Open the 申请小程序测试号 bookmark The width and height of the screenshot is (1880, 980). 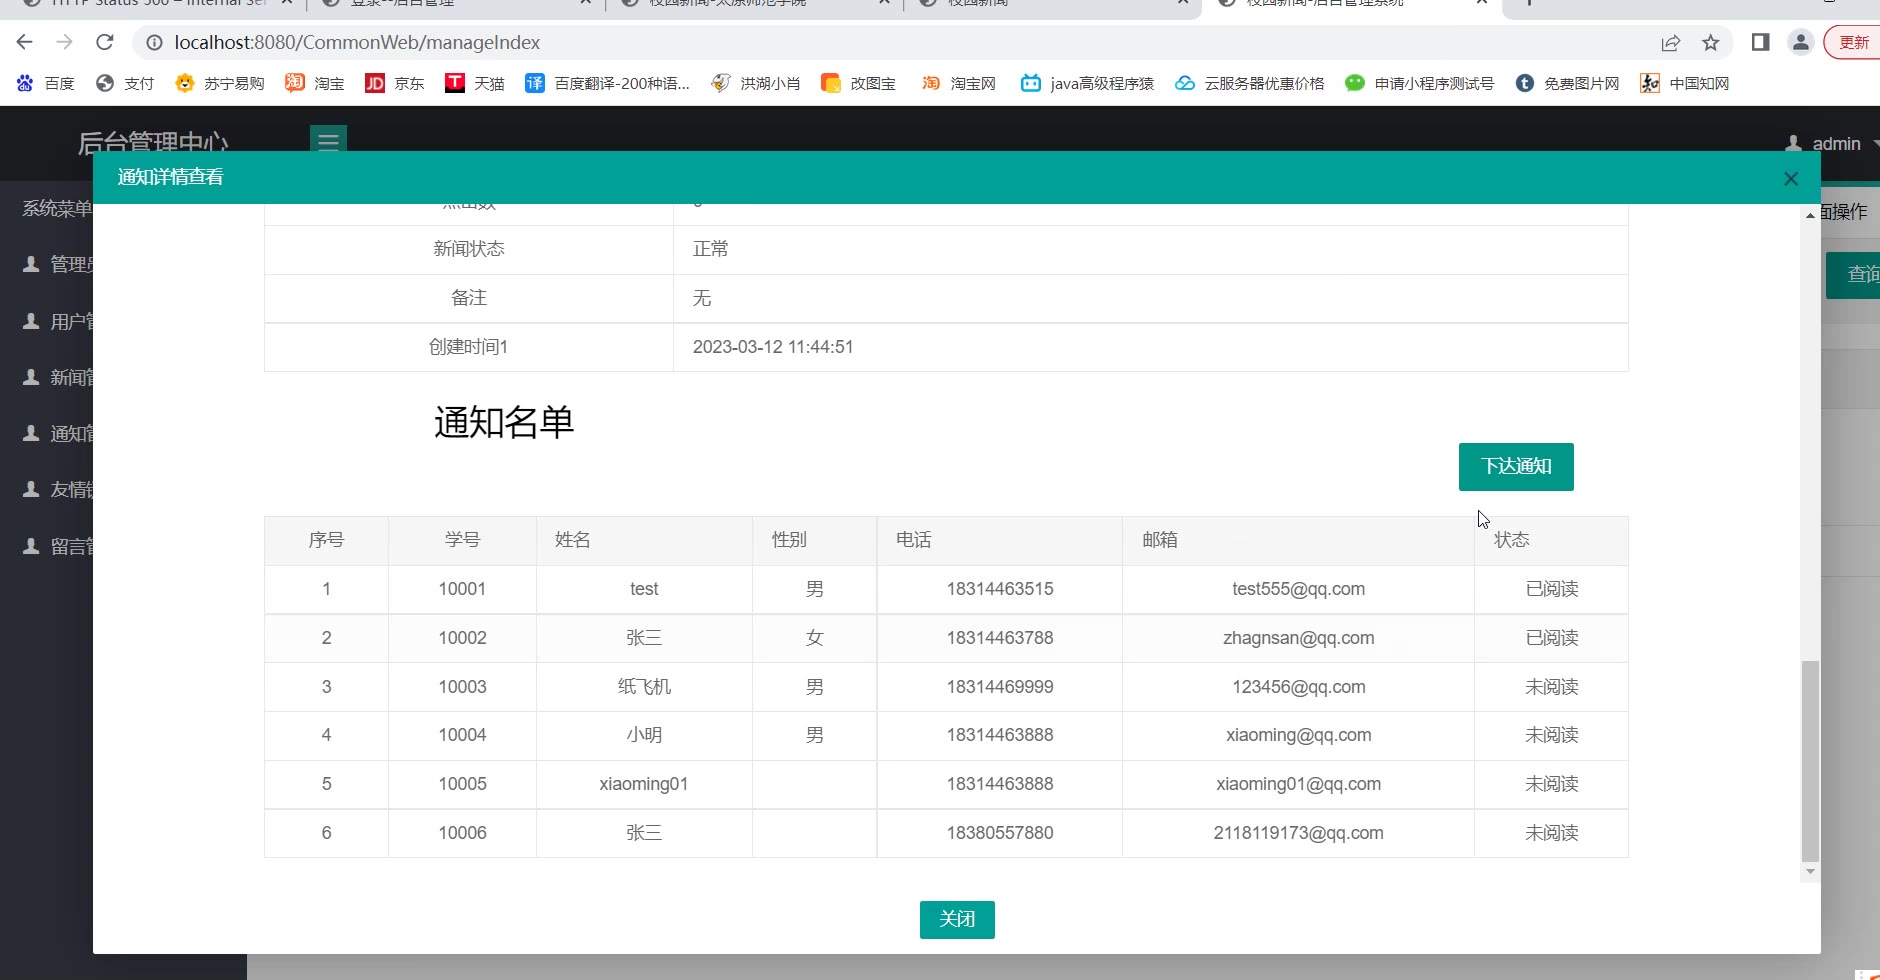pyautogui.click(x=1420, y=83)
